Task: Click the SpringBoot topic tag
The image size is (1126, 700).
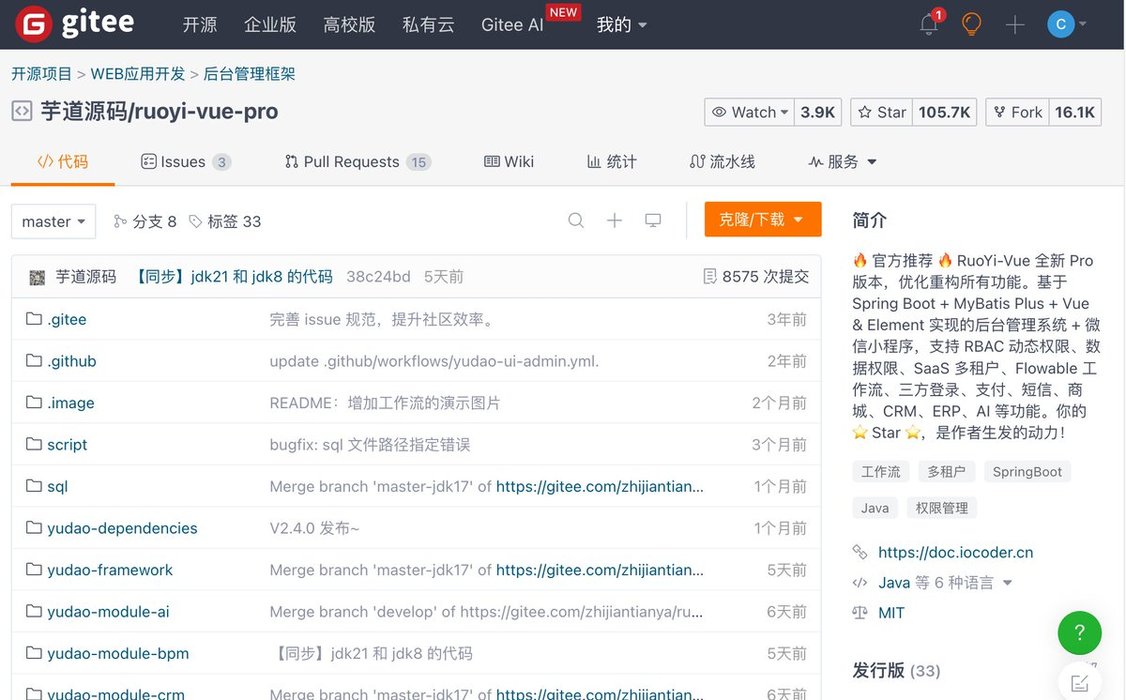Action: [1026, 471]
